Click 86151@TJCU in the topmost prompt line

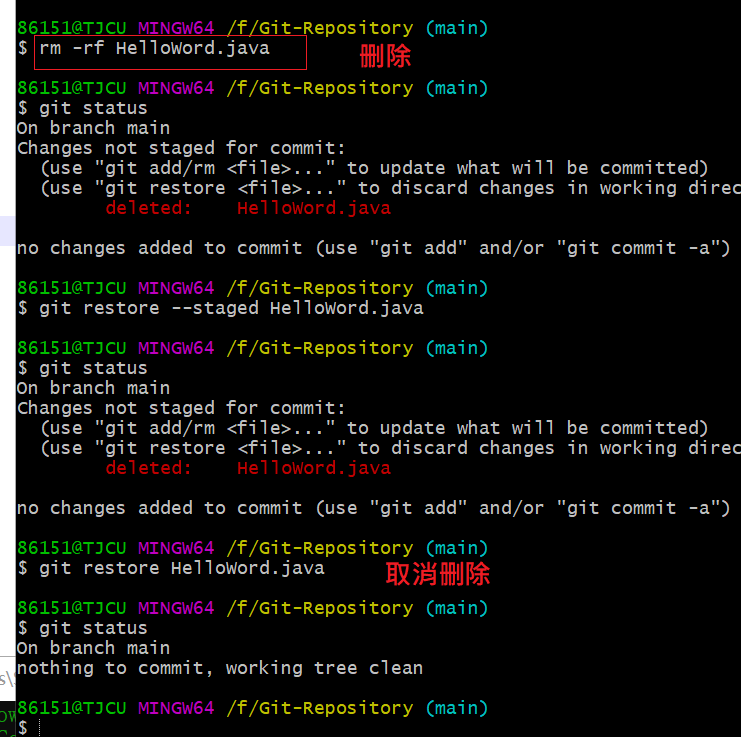(72, 28)
